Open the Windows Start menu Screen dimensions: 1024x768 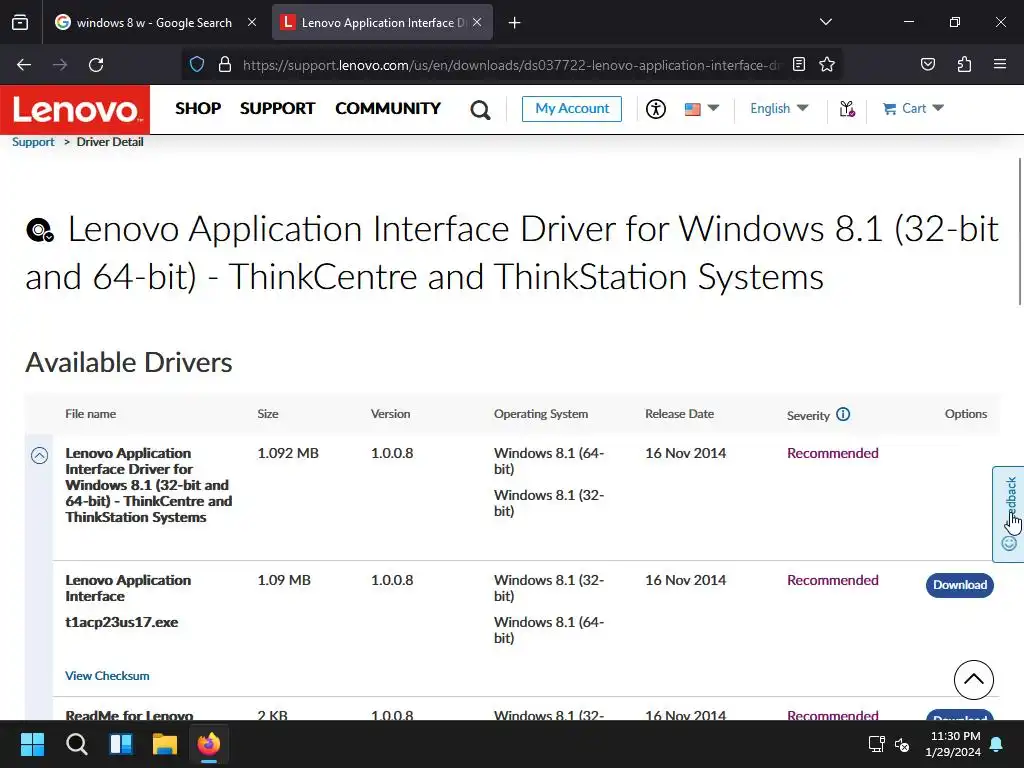(x=32, y=744)
